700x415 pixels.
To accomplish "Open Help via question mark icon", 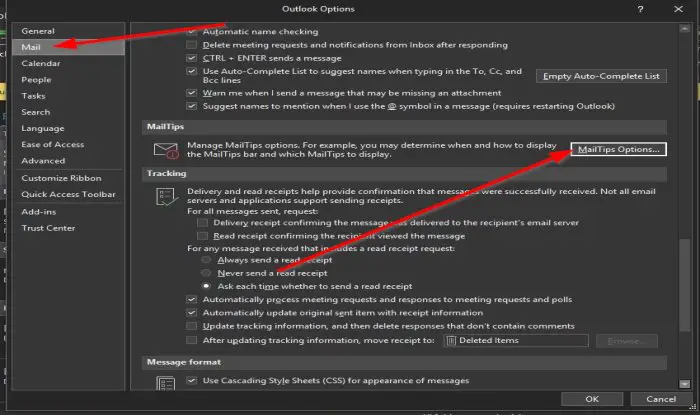I will tap(640, 9).
